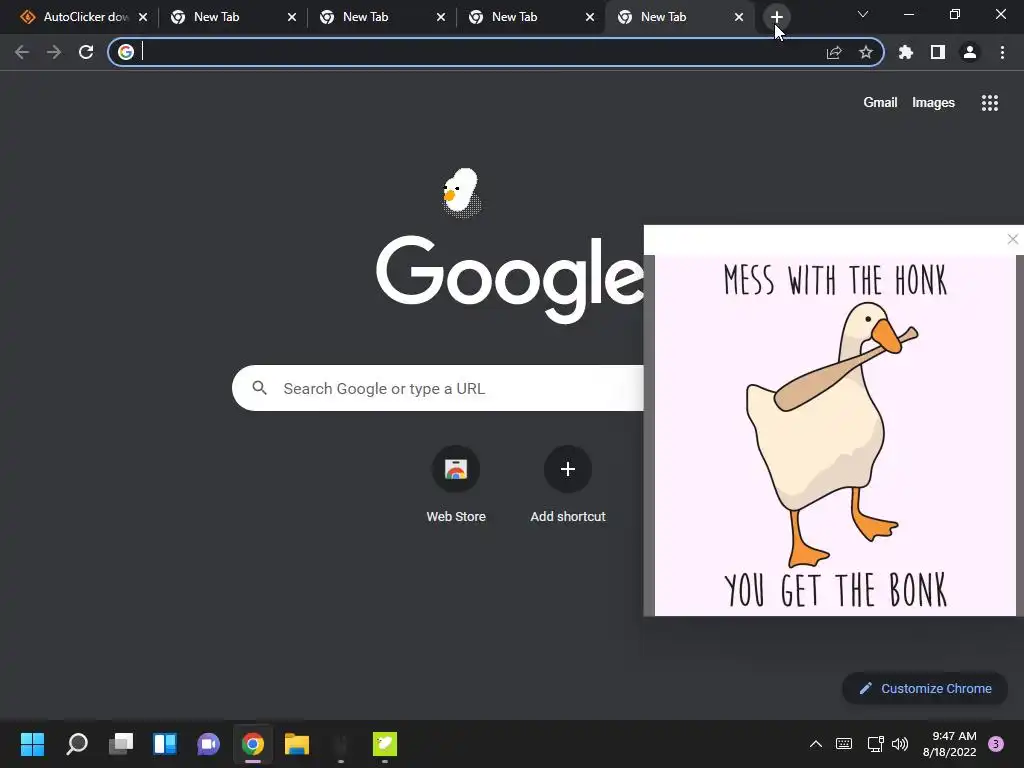
Task: Open Gmail link
Action: click(x=880, y=103)
